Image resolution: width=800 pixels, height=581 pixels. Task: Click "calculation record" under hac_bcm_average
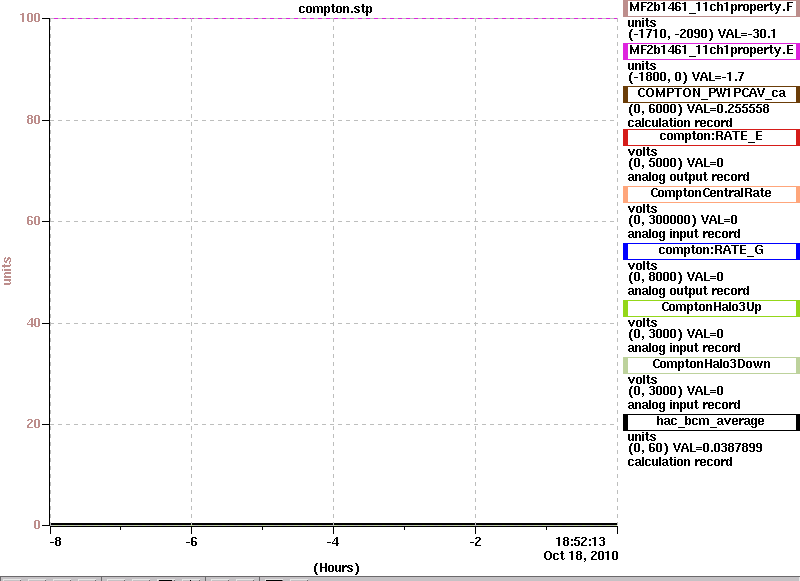coord(680,462)
